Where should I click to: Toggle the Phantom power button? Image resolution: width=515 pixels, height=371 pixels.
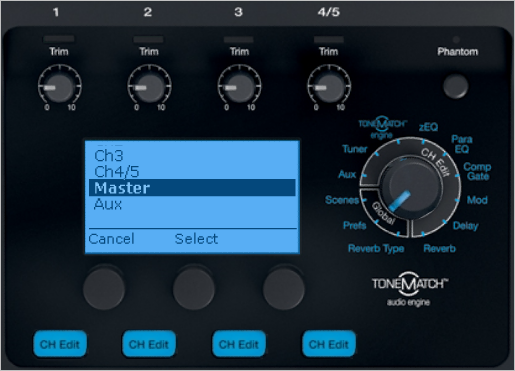[456, 86]
